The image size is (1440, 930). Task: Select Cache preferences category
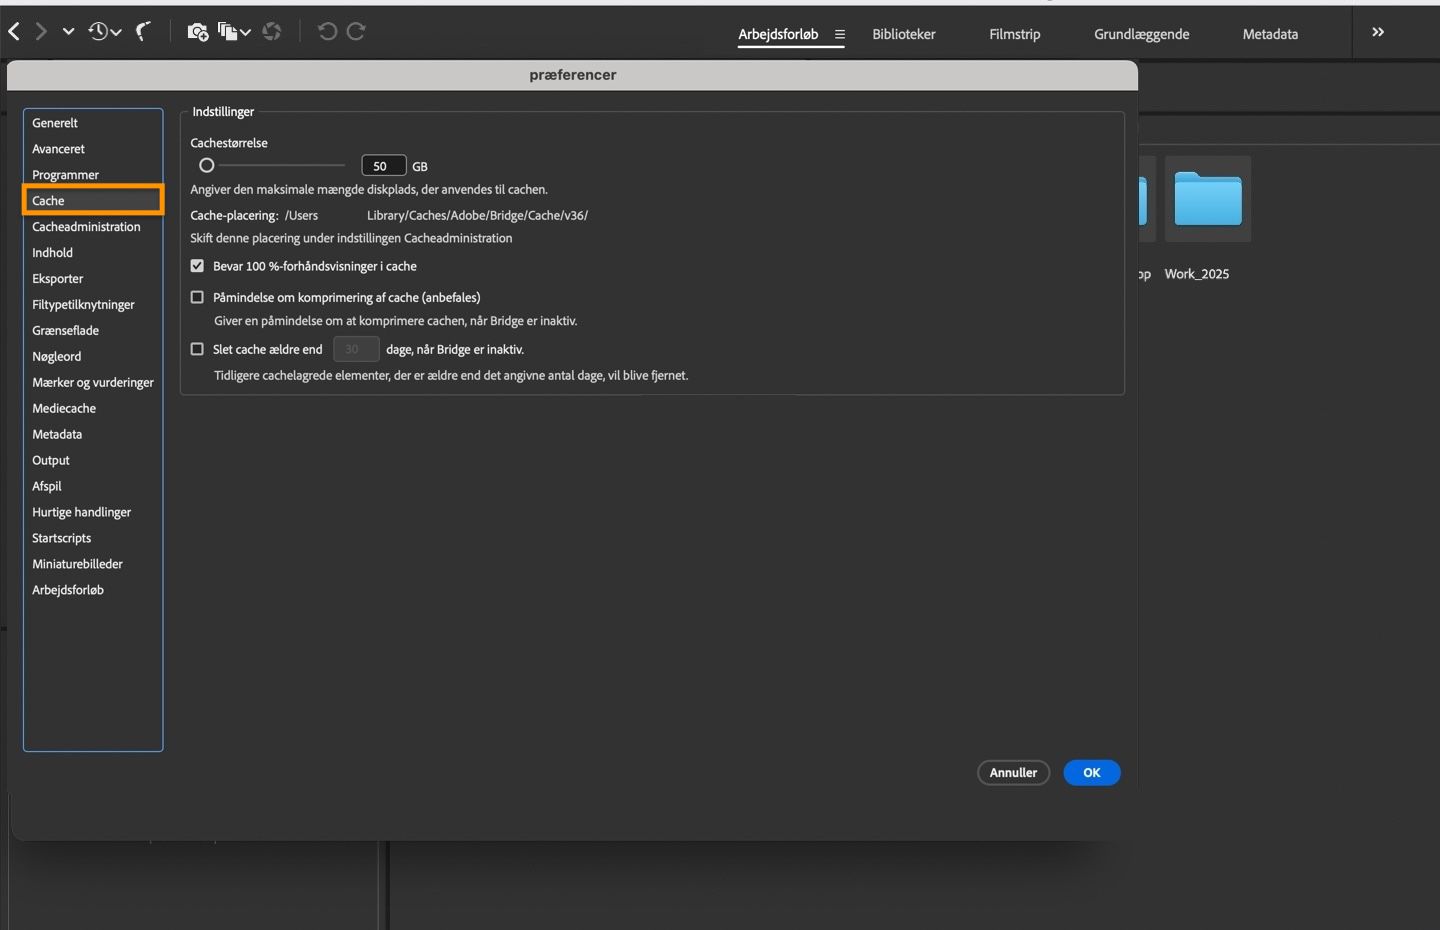click(93, 200)
